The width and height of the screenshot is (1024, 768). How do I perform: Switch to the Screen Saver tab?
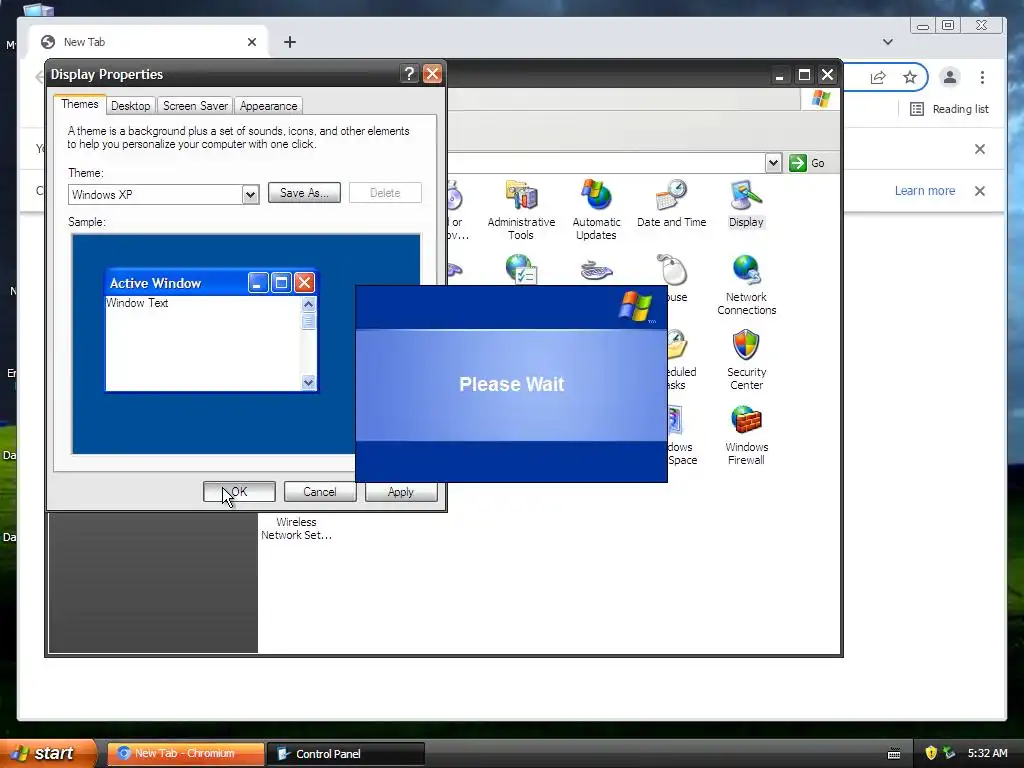(x=195, y=106)
